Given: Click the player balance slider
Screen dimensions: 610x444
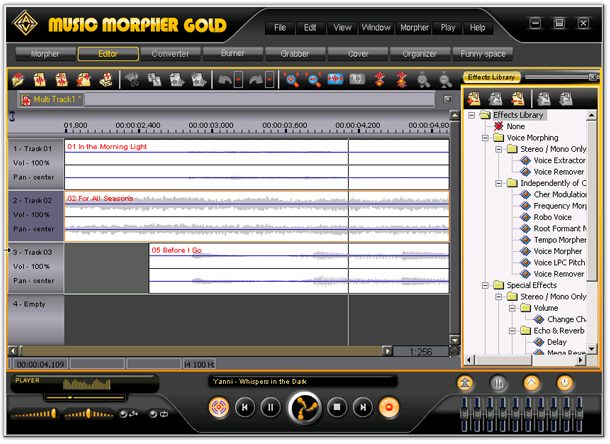Looking at the screenshot, I should 89,414.
